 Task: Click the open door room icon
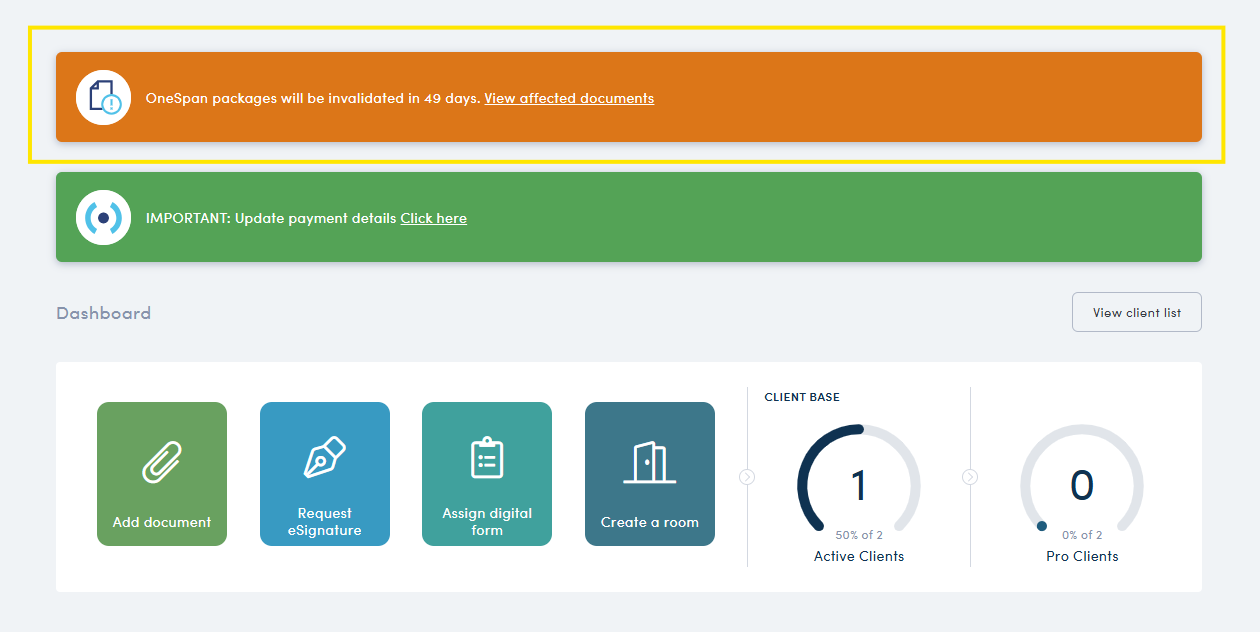(x=650, y=463)
